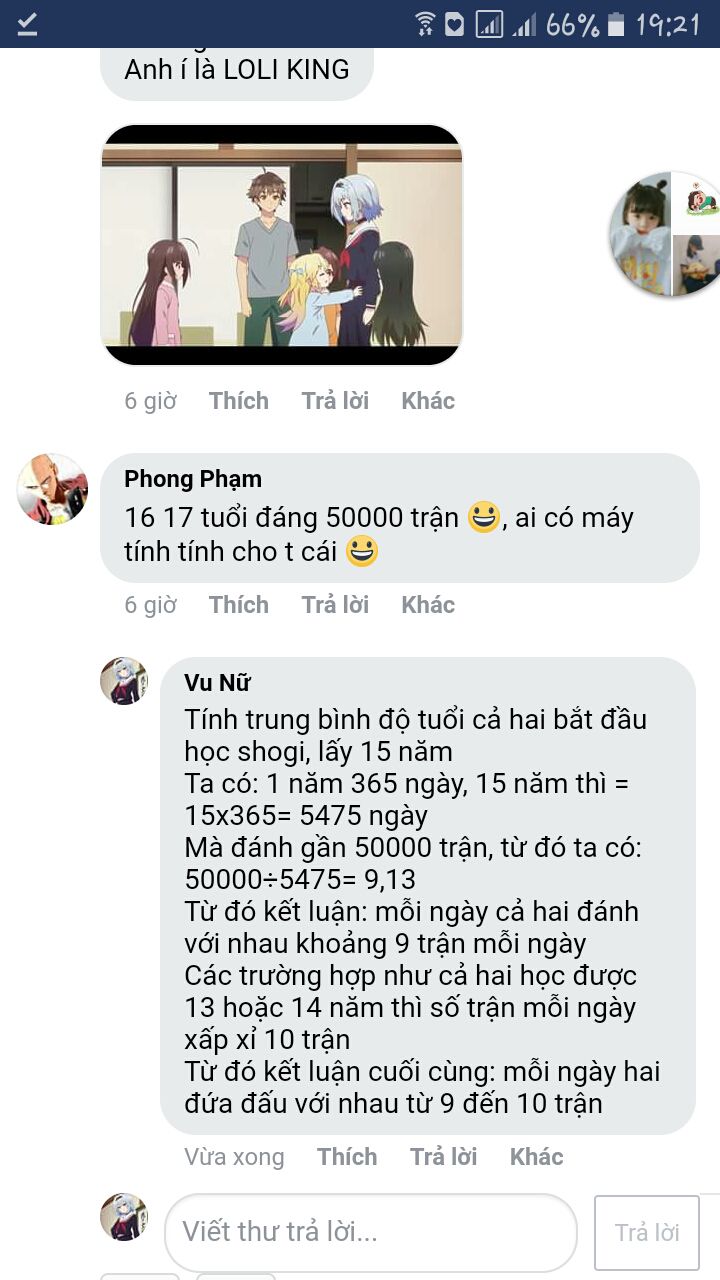Screen dimensions: 720x1280
Task: Reply to Vu Nữ's comment via Trả lời
Action: tap(443, 1157)
